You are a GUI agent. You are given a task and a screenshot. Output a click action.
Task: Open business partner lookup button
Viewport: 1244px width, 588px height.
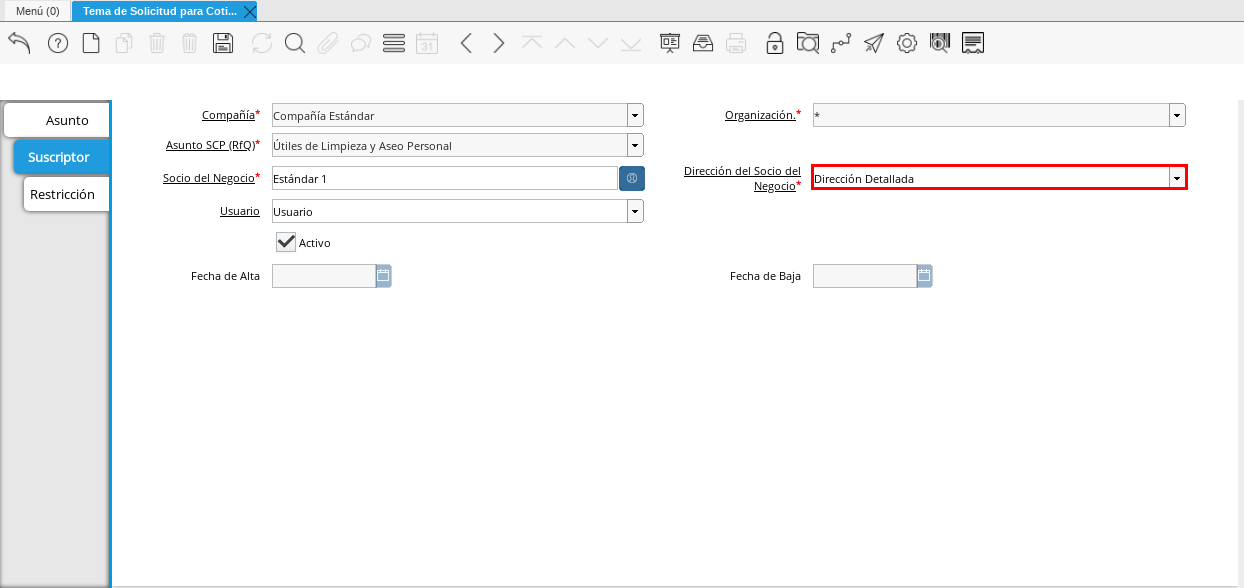pyautogui.click(x=632, y=178)
